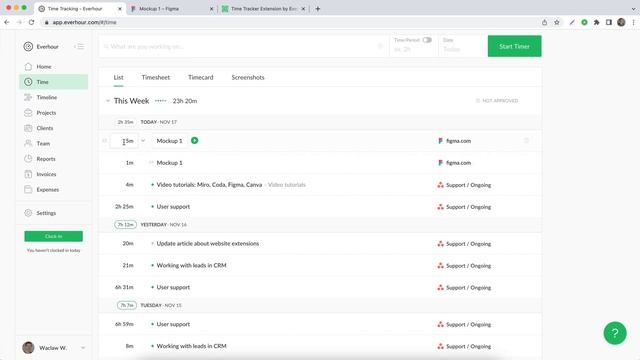Click the What are you working on field
Screen dimensions: 640x360
pyautogui.click(x=244, y=46)
